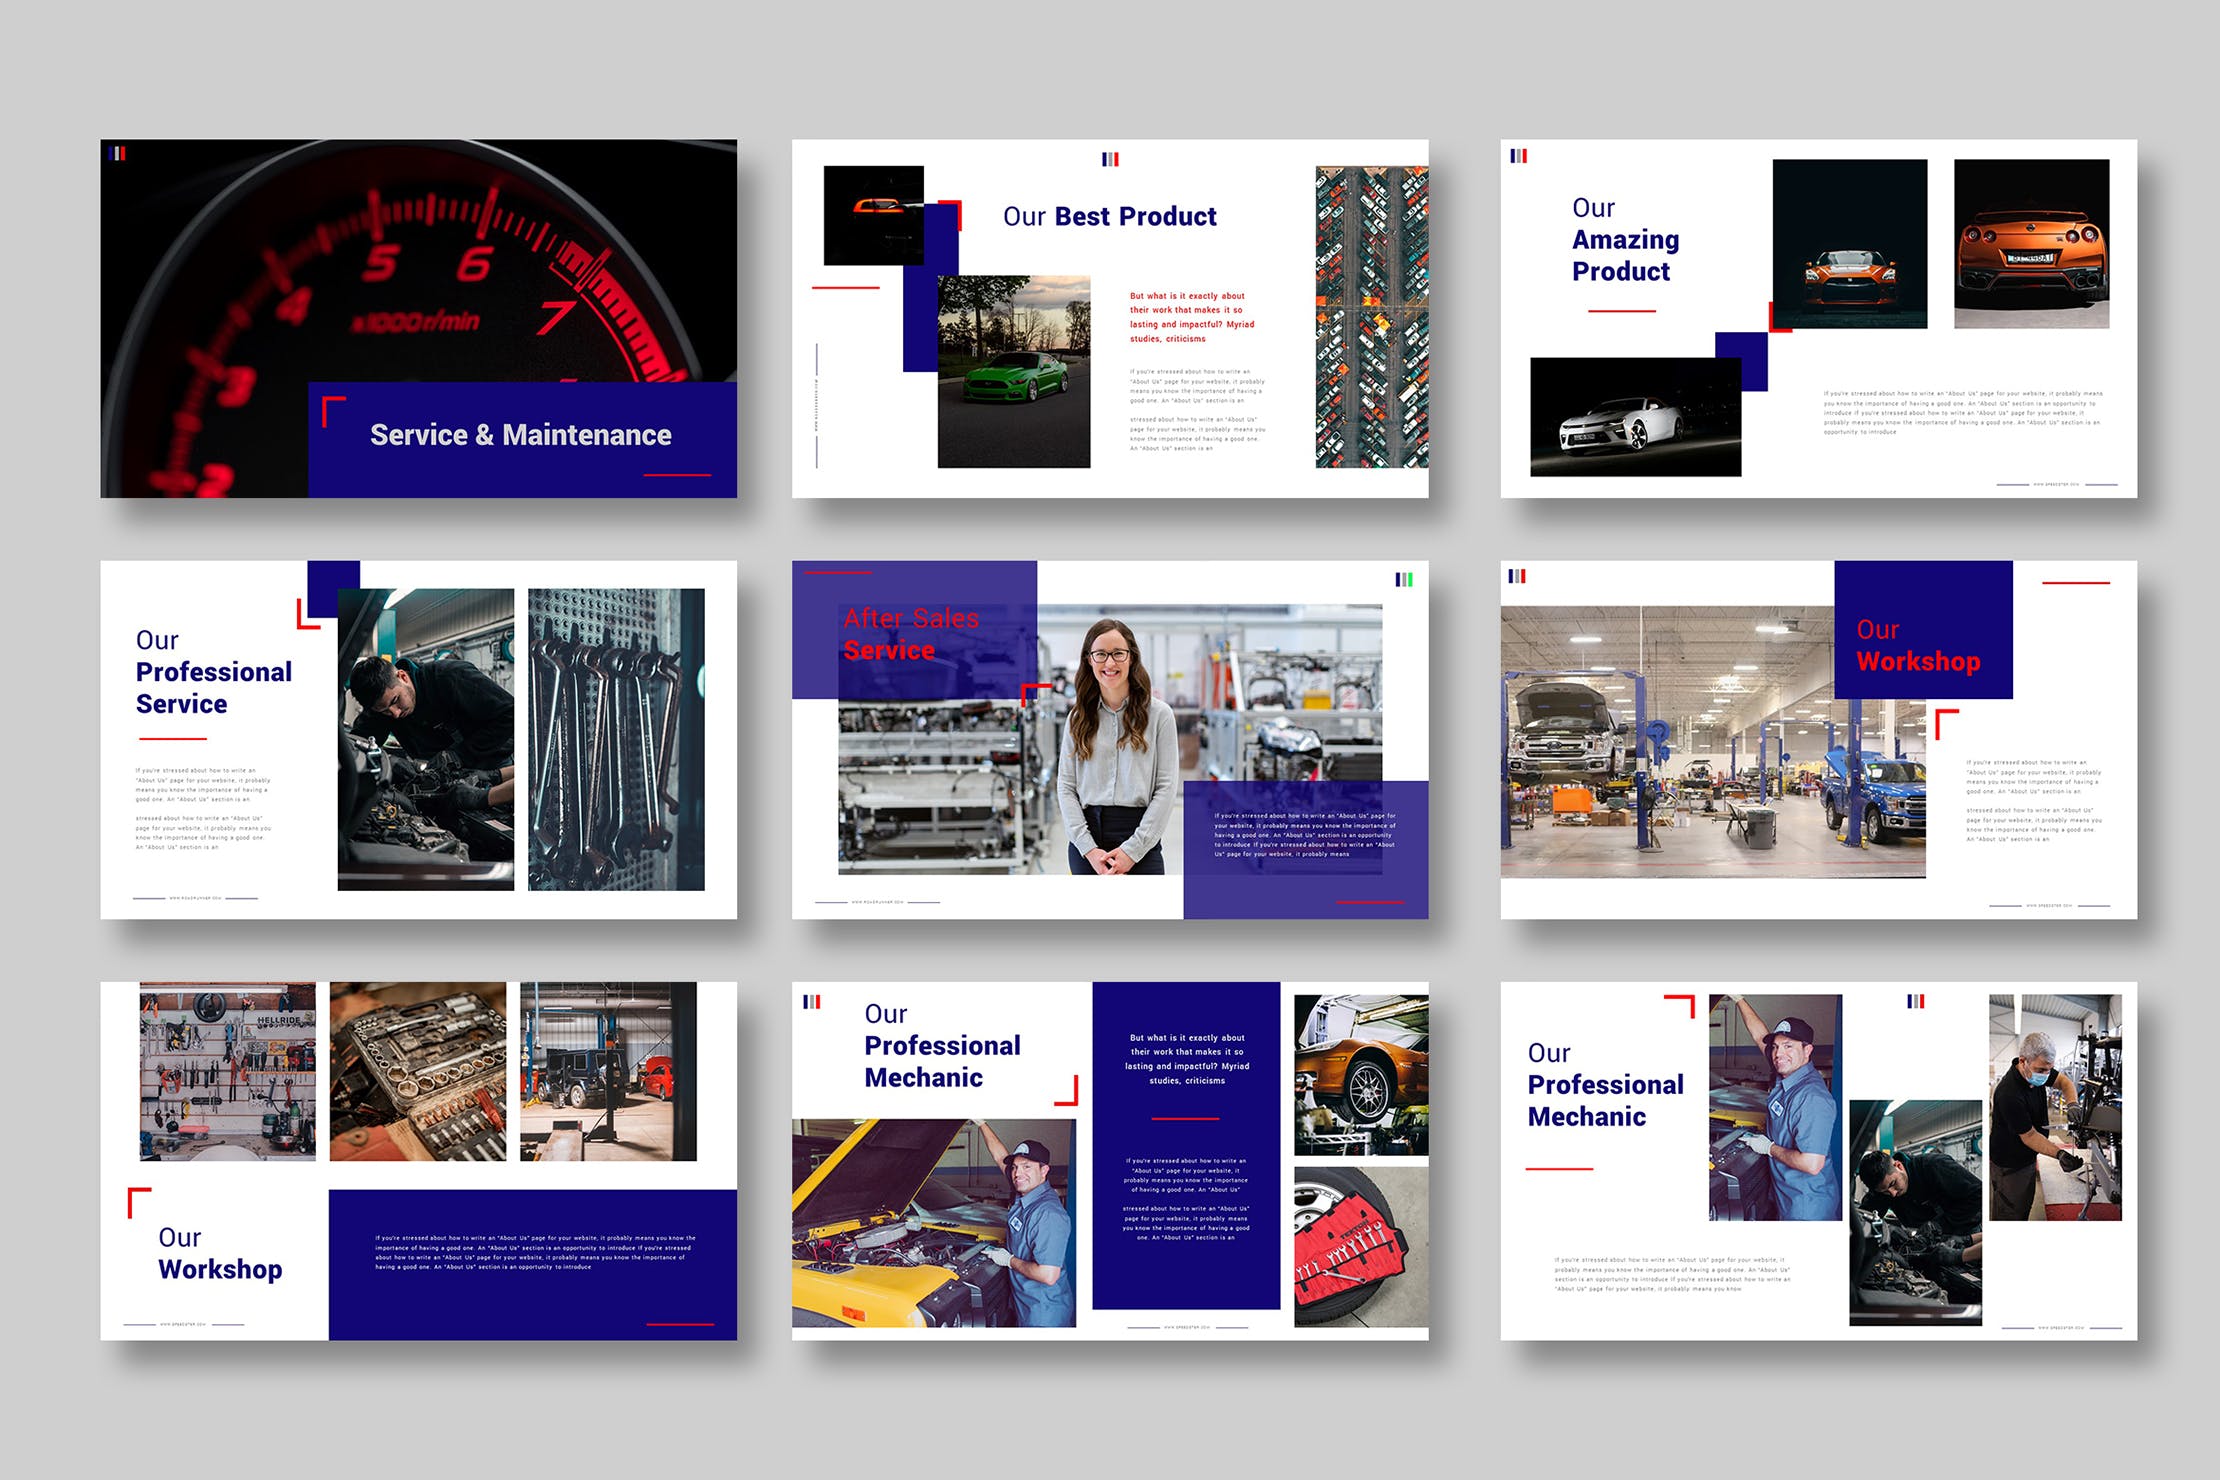Click the tricolor logo above Our Best Product
Viewport: 2220px width, 1480px height.
tap(1110, 159)
